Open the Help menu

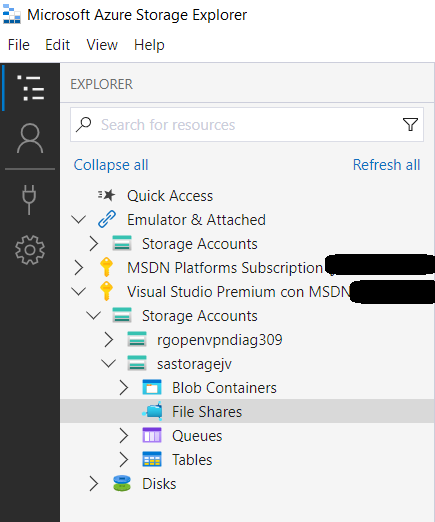(x=149, y=45)
